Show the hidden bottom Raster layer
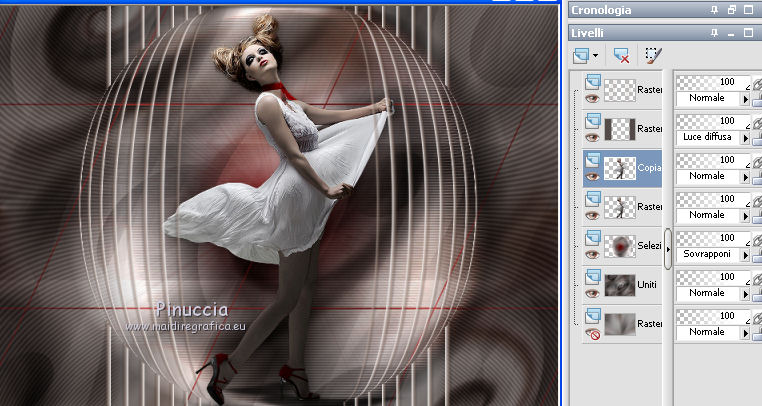The width and height of the screenshot is (762, 406). tap(591, 331)
